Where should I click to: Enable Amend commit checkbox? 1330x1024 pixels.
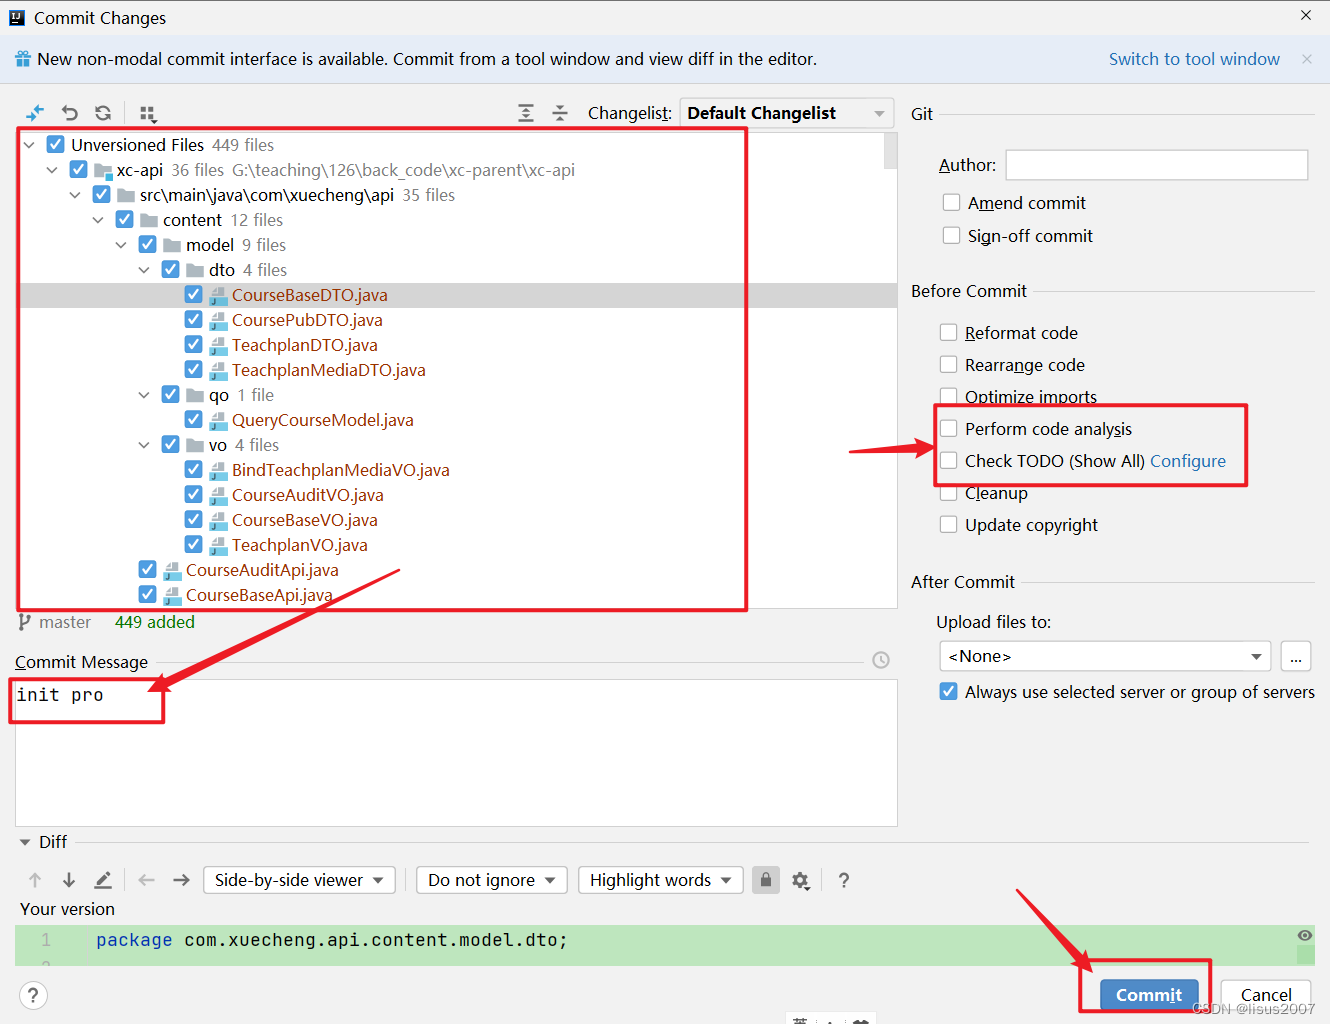[951, 203]
